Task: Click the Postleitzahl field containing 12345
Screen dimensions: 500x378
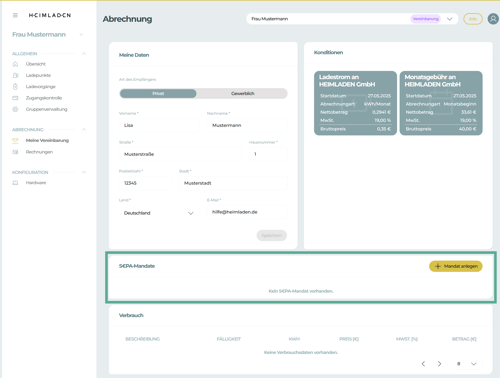Action: point(145,183)
